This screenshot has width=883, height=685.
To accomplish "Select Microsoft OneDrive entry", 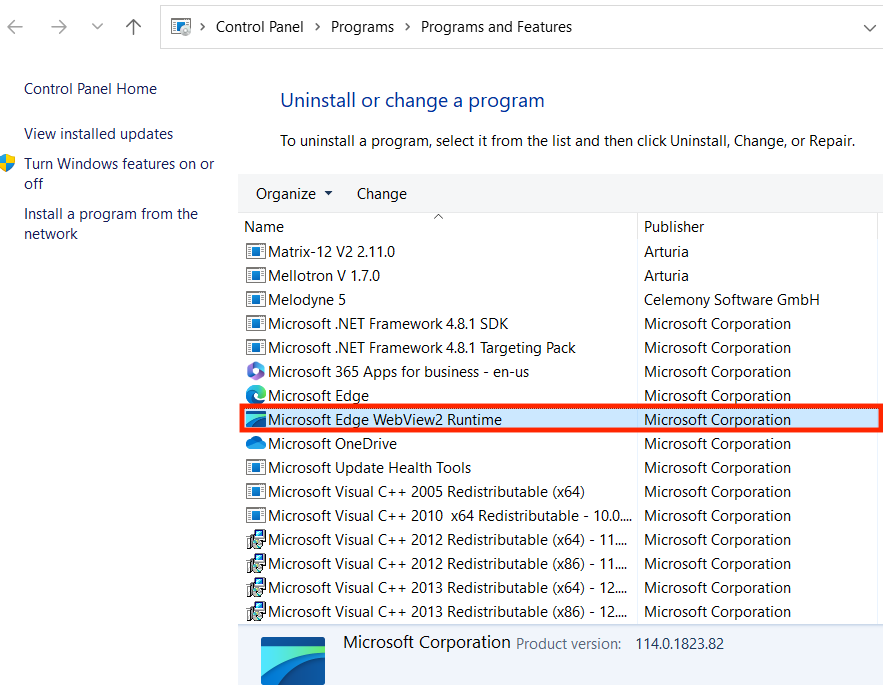I will tap(332, 444).
